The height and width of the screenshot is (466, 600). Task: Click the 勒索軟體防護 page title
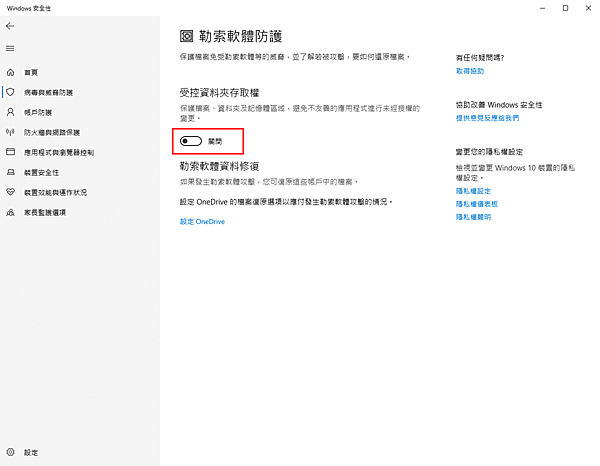(240, 36)
